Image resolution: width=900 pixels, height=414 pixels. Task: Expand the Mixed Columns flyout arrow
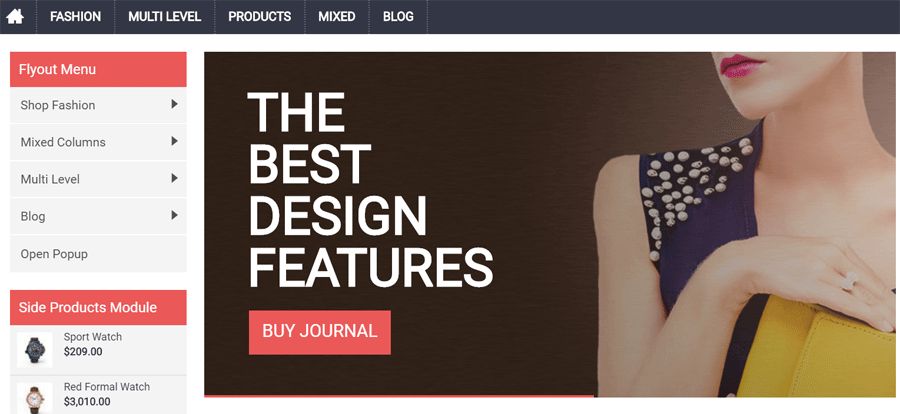[174, 141]
